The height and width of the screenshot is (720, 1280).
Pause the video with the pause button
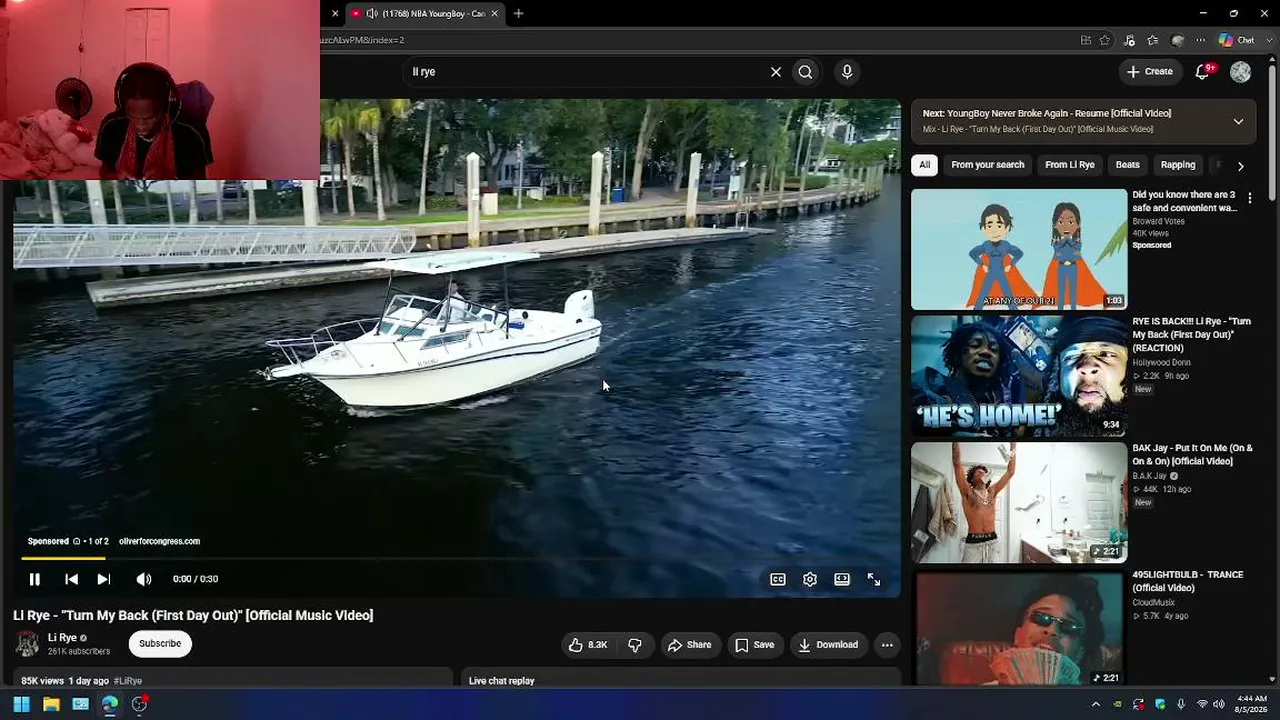pyautogui.click(x=34, y=579)
